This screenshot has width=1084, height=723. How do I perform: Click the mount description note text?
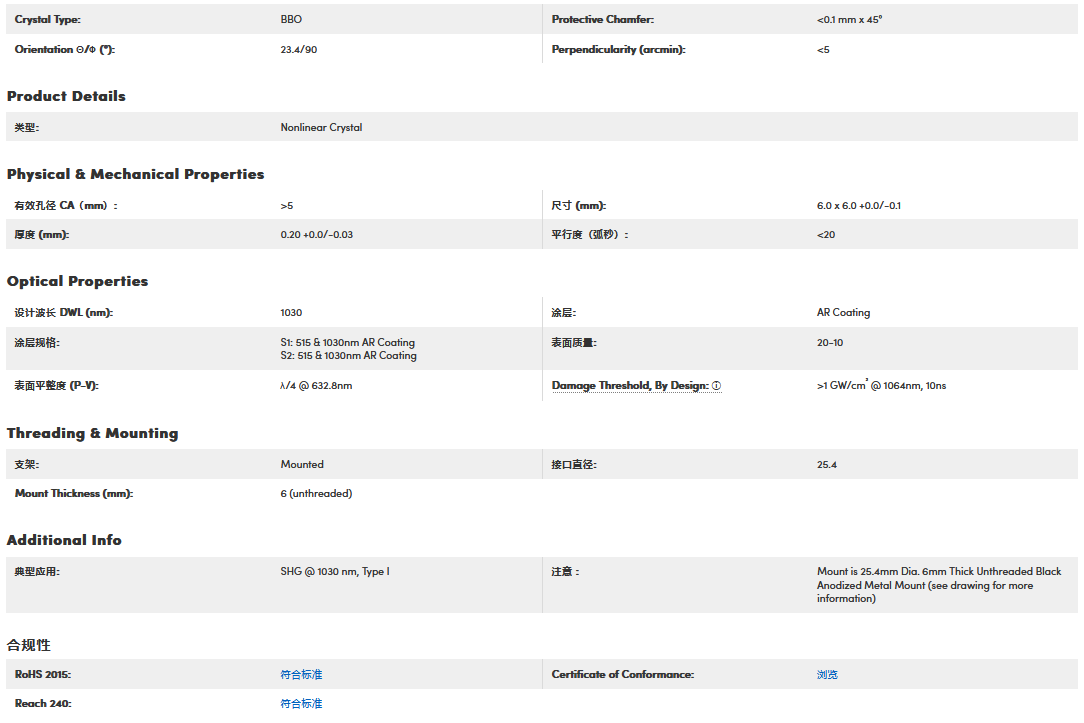pyautogui.click(x=938, y=585)
